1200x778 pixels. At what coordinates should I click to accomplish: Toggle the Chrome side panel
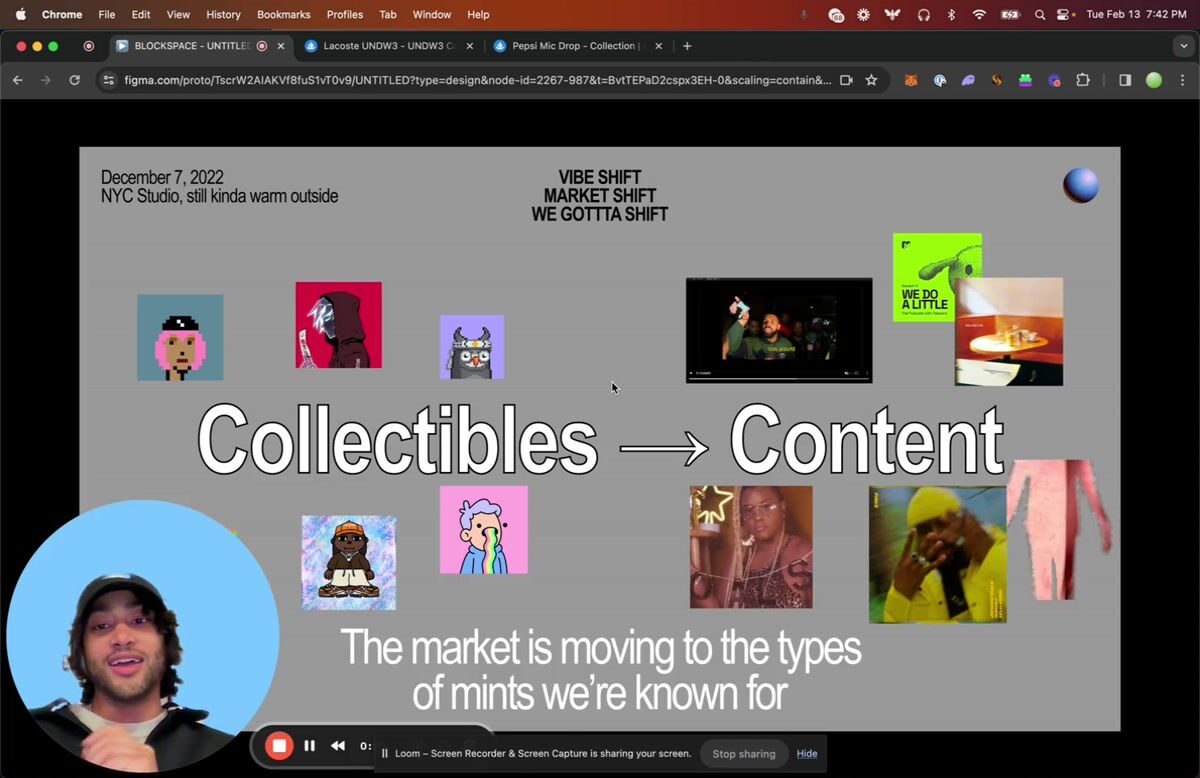1125,80
